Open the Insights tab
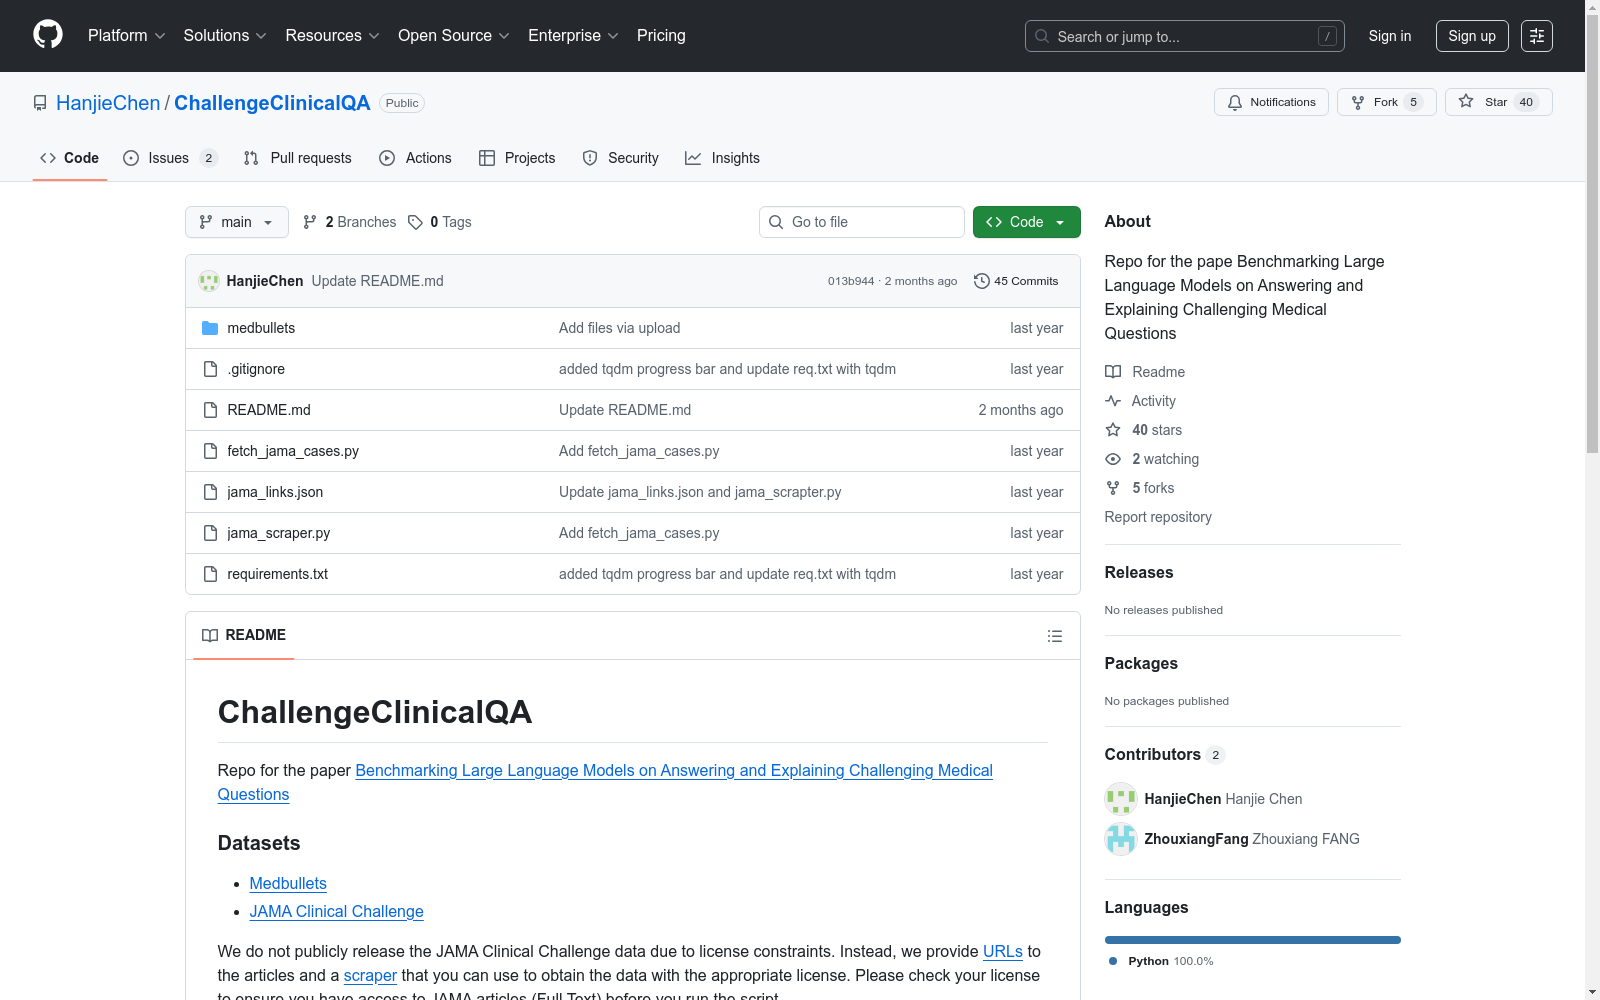This screenshot has height=1000, width=1600. [x=723, y=158]
